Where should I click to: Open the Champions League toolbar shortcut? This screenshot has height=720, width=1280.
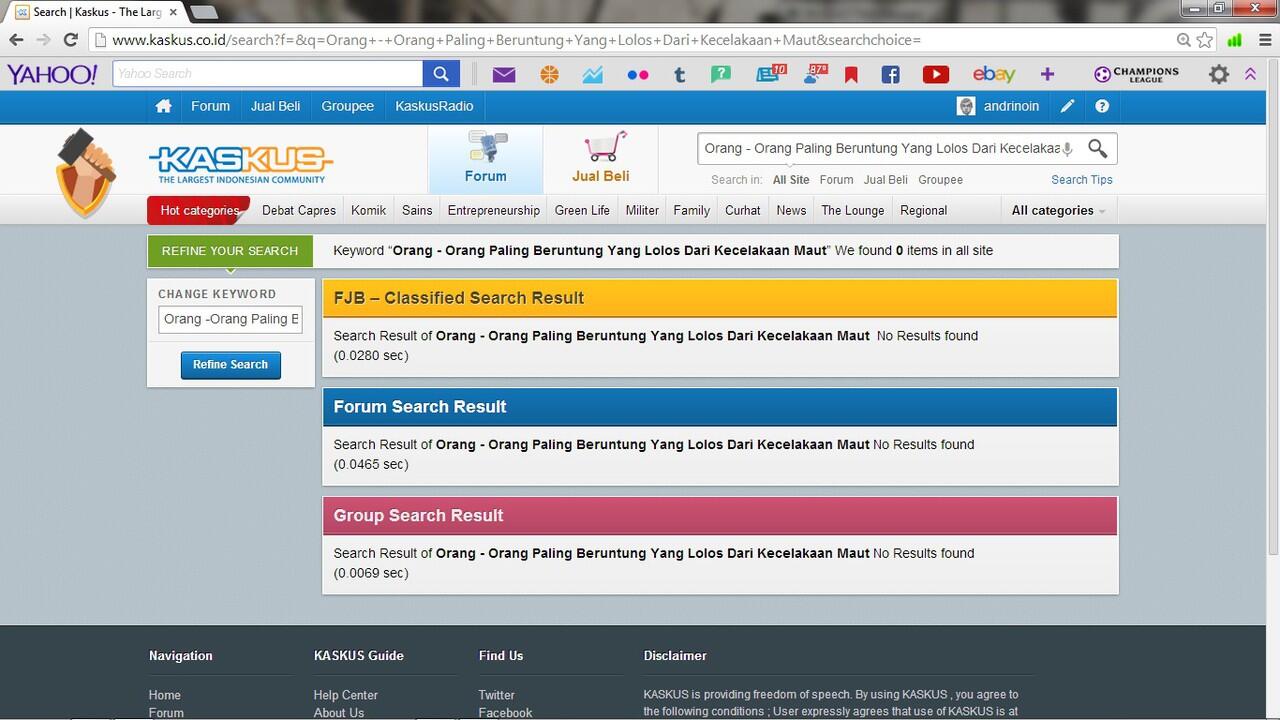[1136, 75]
